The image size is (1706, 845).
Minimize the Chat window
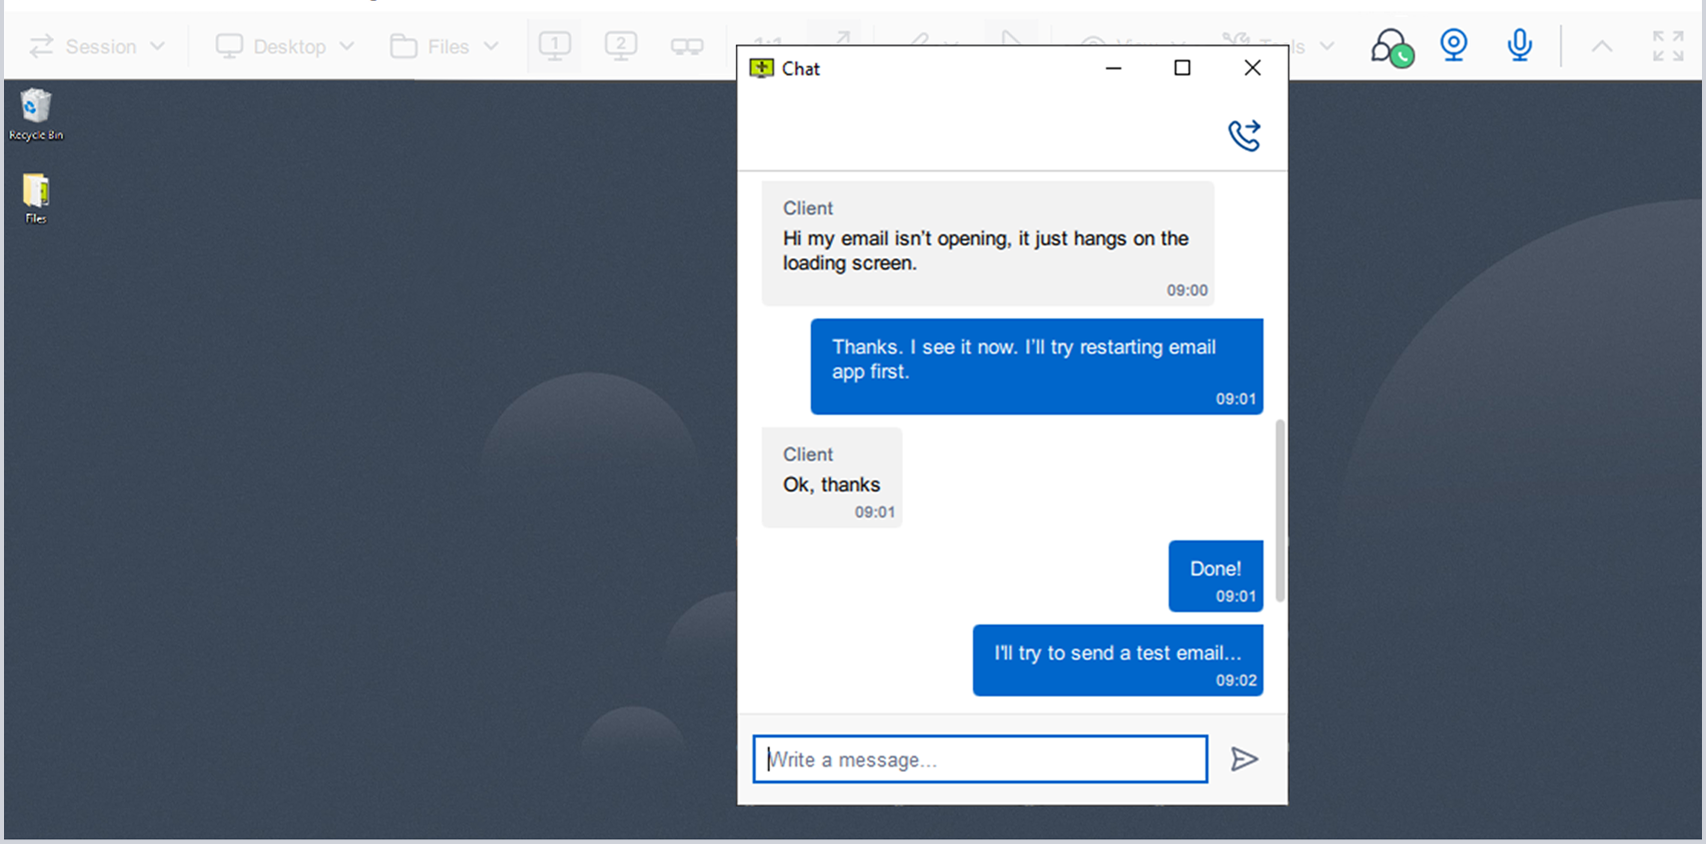click(1114, 68)
